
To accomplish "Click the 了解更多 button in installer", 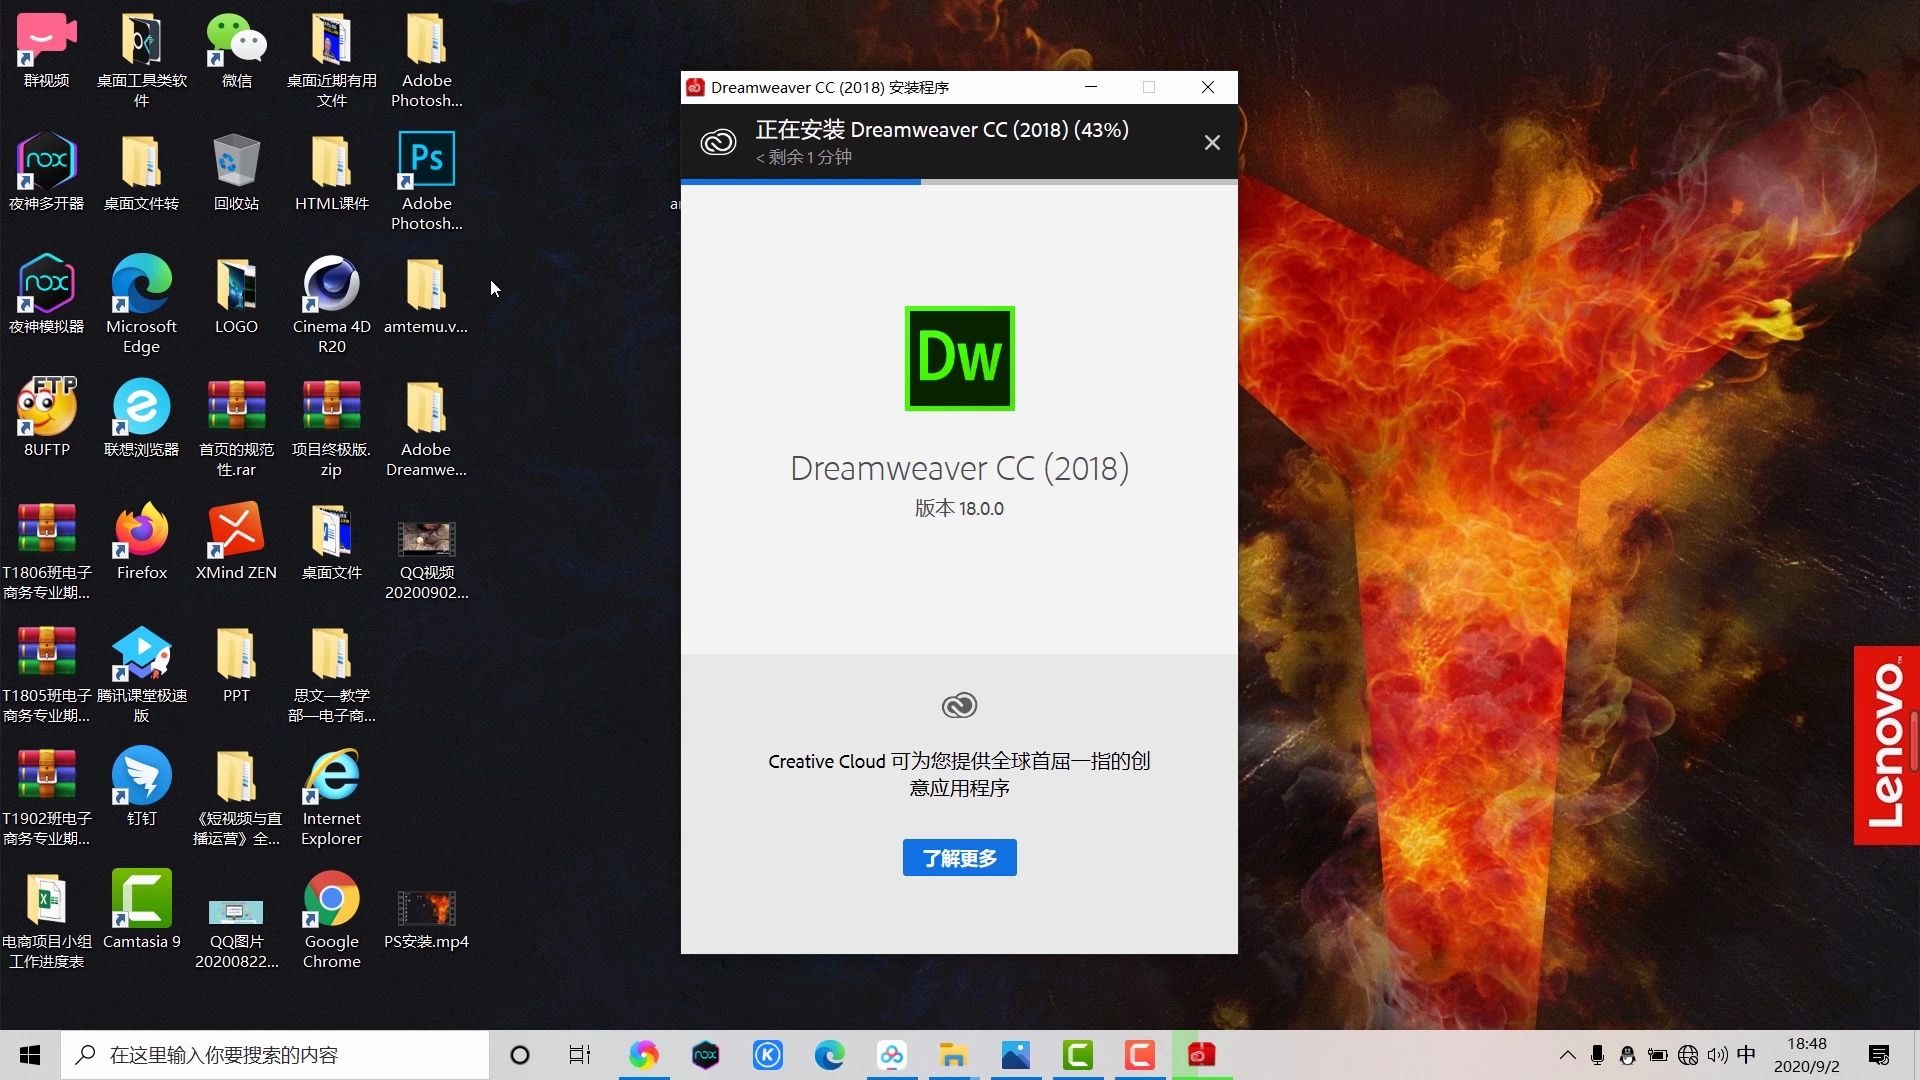I will tap(959, 858).
